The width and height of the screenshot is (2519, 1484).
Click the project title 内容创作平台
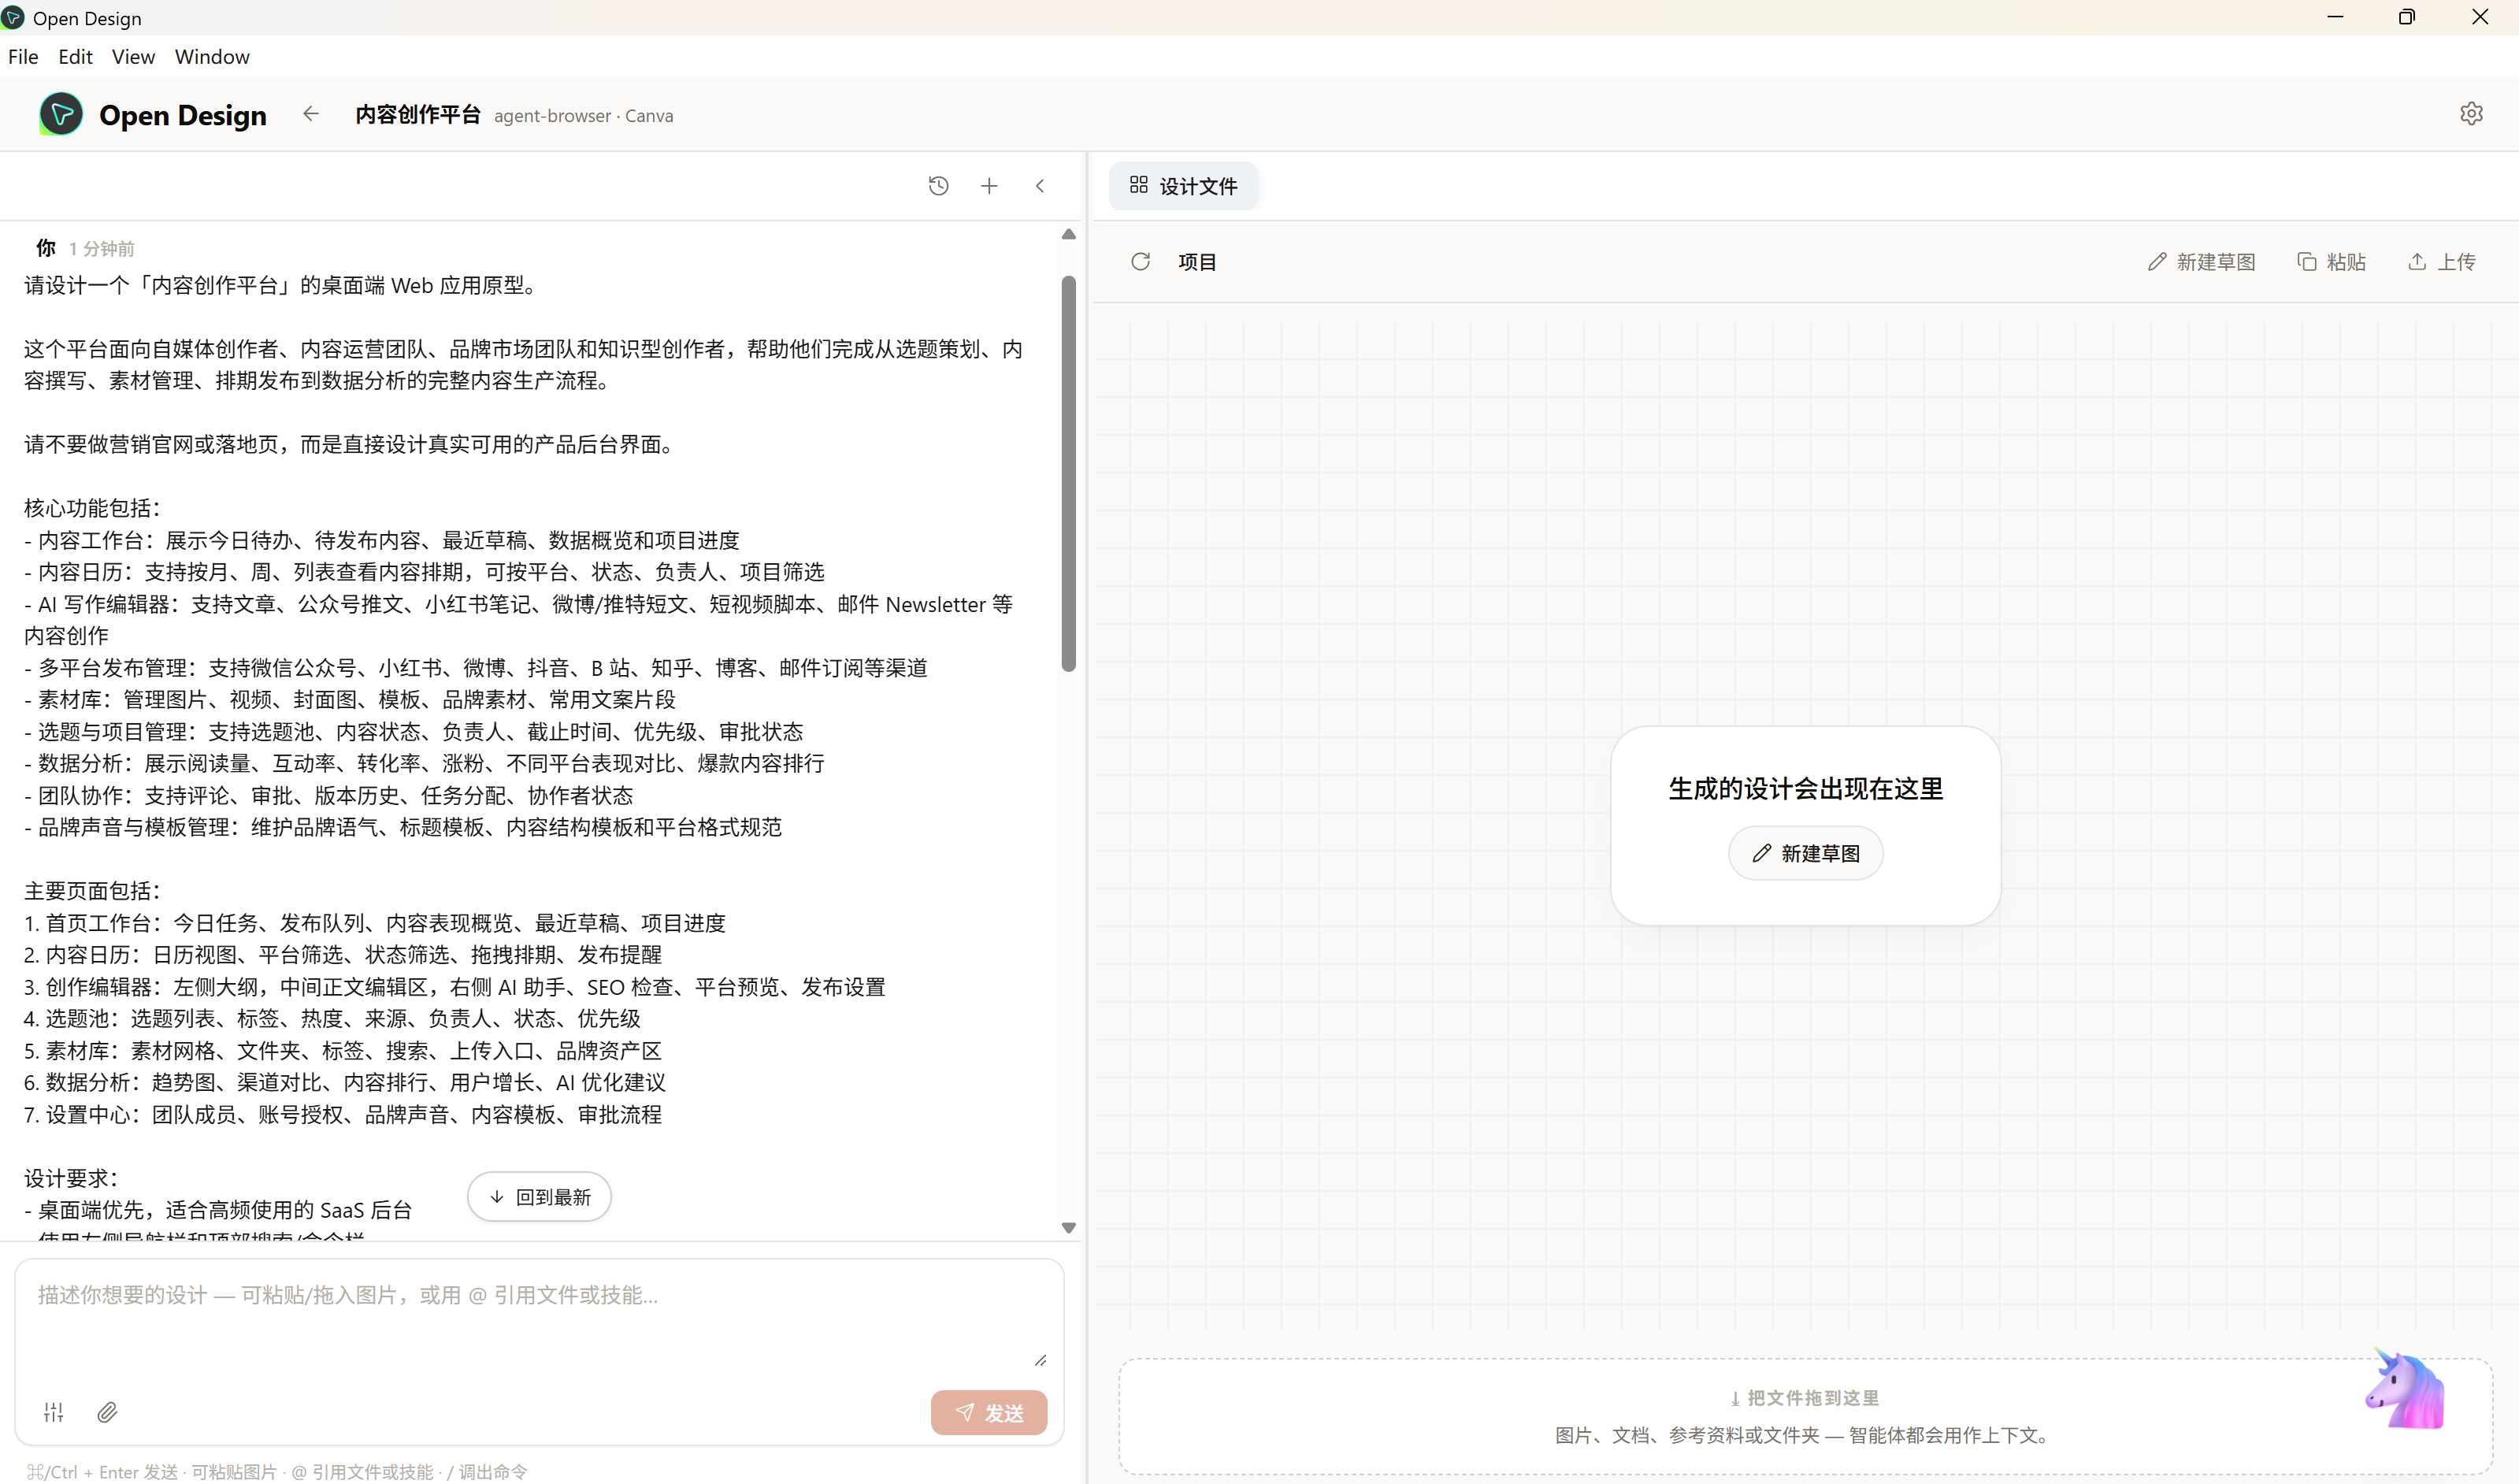pos(418,115)
